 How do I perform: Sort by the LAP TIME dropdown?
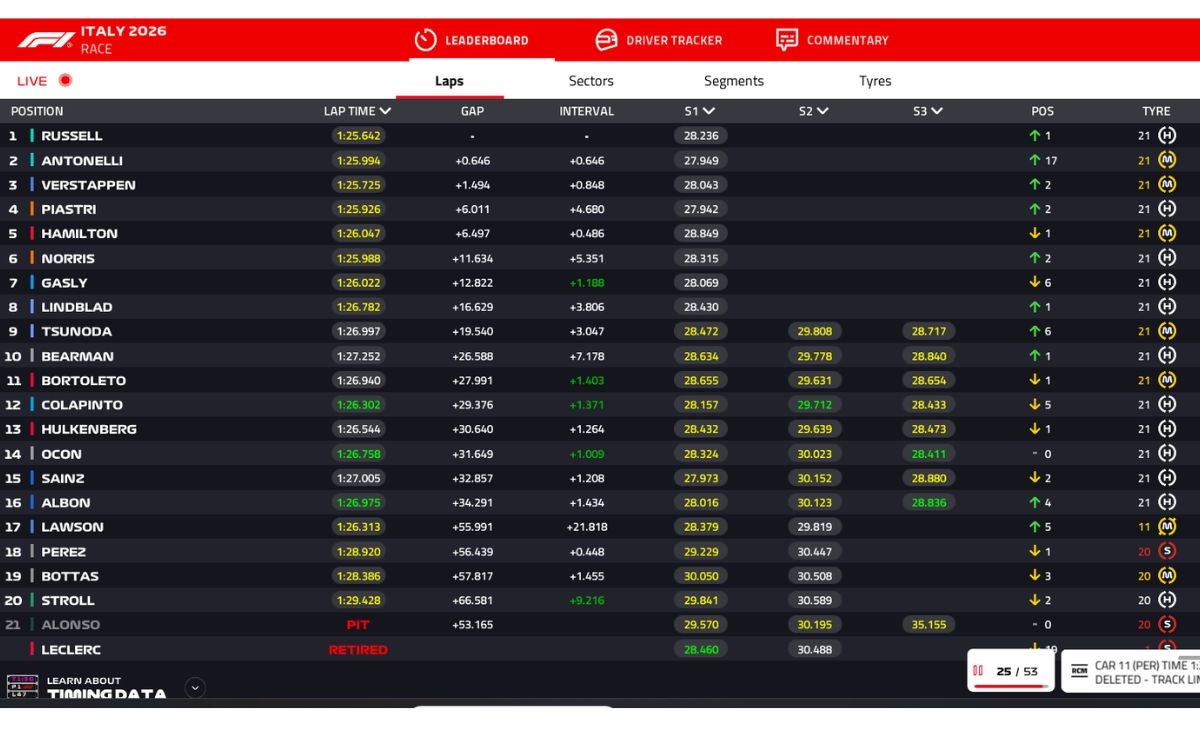(357, 111)
